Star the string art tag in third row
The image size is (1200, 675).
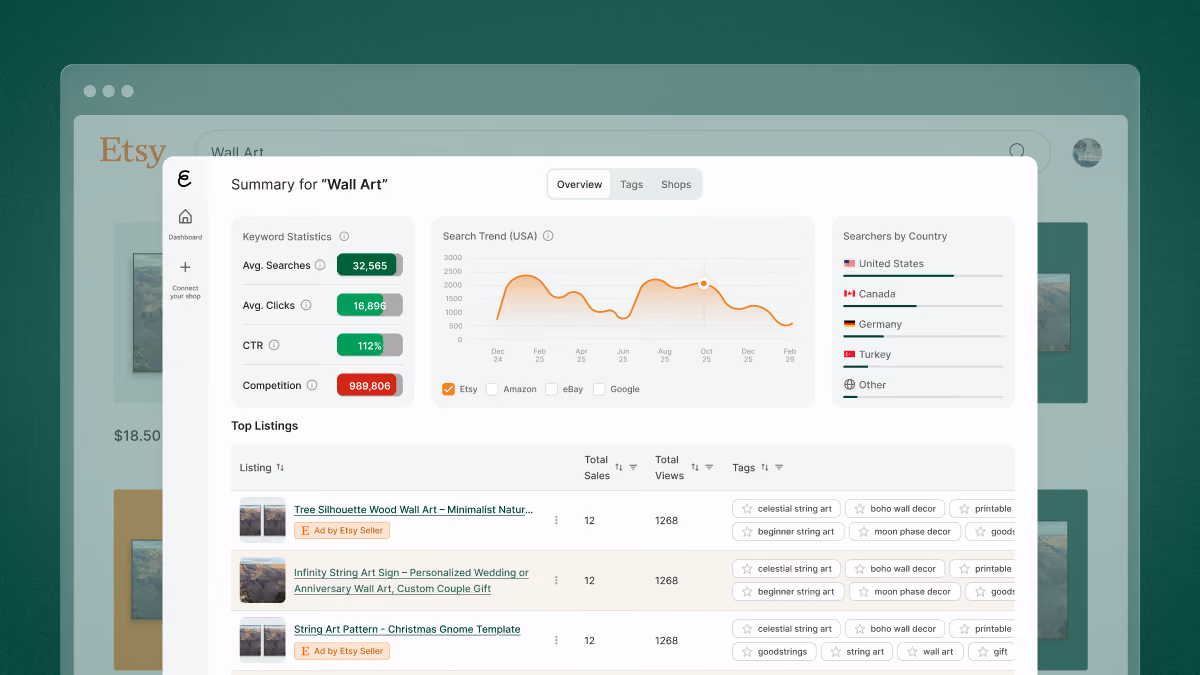836,652
